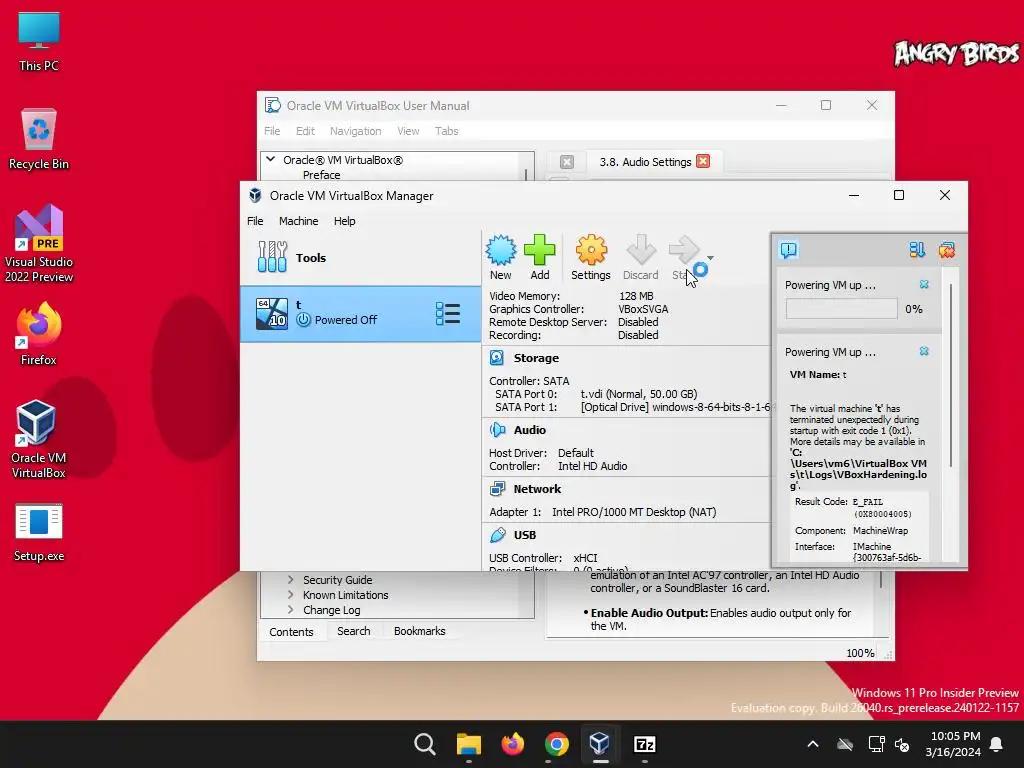
Task: Switch to the Contents tab in User Manual
Action: point(291,632)
